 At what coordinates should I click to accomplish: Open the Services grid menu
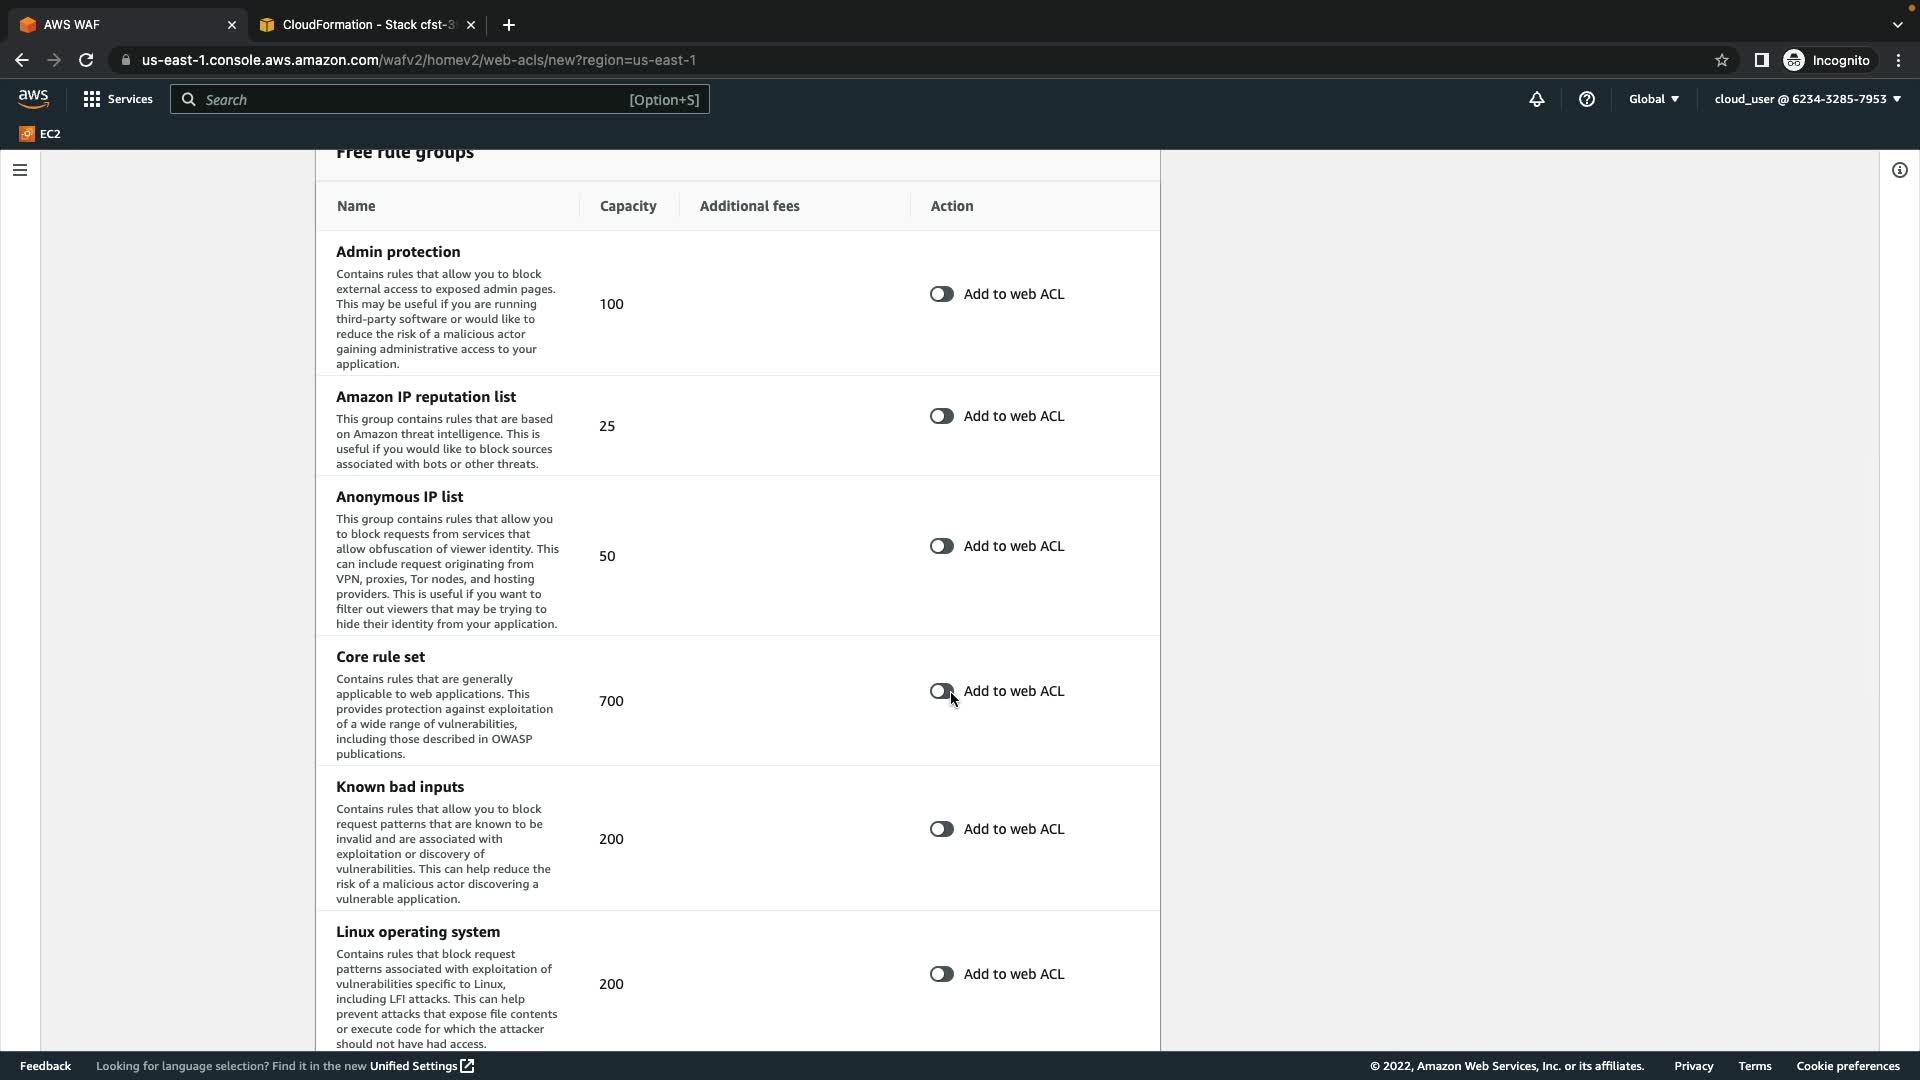coord(118,99)
